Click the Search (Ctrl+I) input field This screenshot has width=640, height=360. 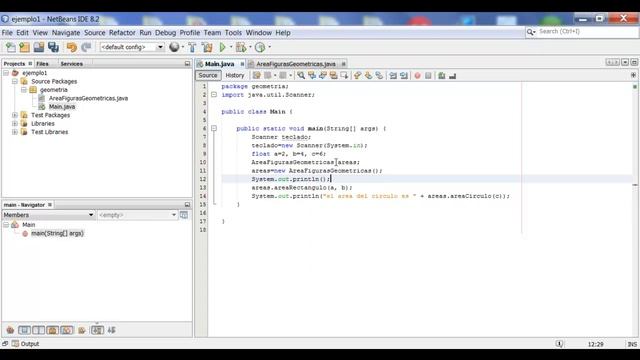point(587,31)
